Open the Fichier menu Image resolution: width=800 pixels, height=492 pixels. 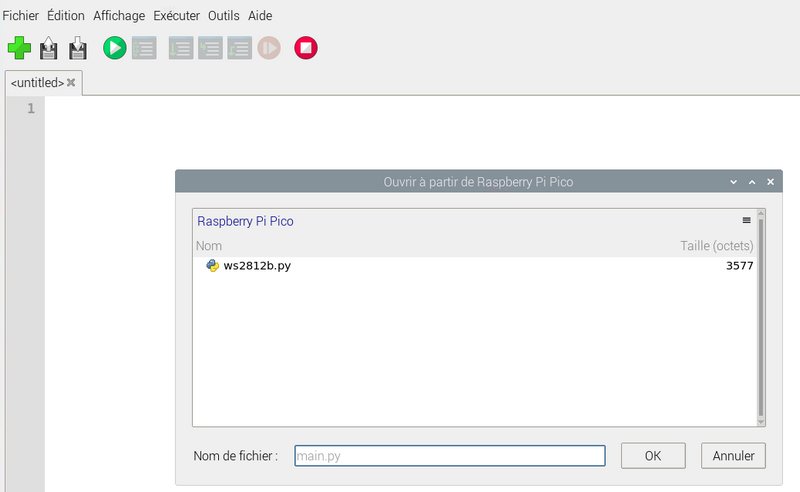[x=20, y=16]
